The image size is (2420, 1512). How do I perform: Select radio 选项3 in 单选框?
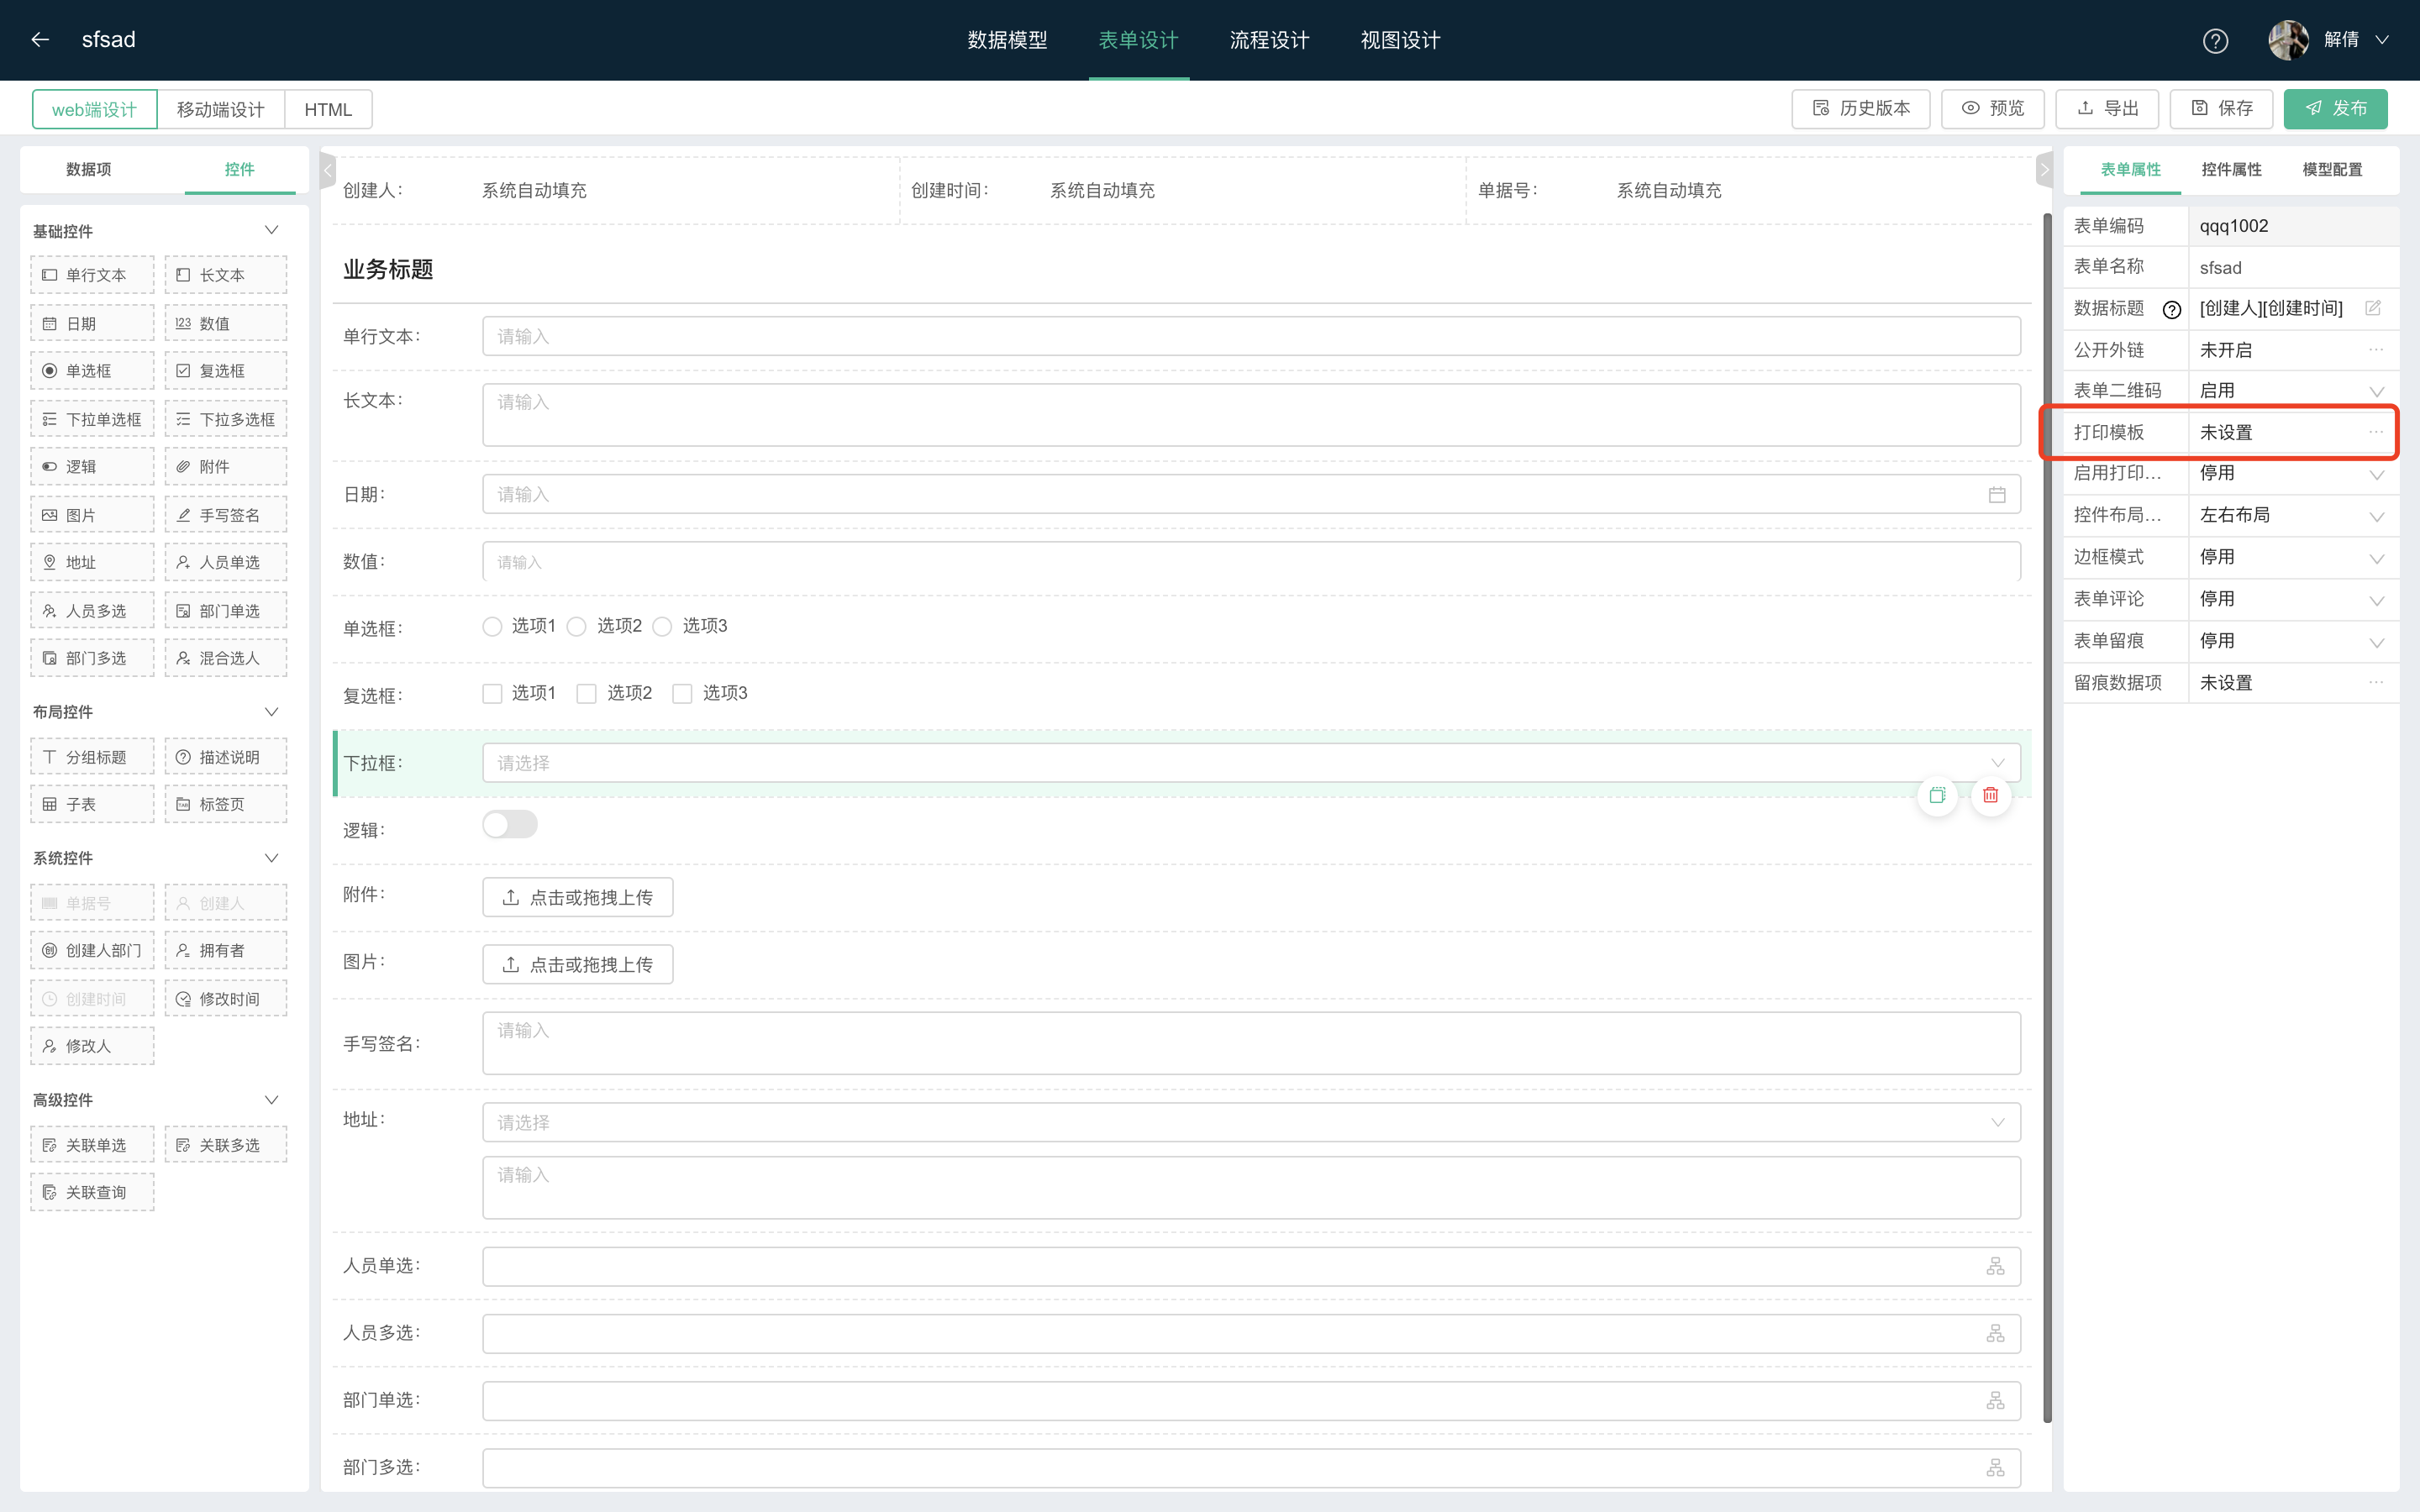[x=662, y=627]
